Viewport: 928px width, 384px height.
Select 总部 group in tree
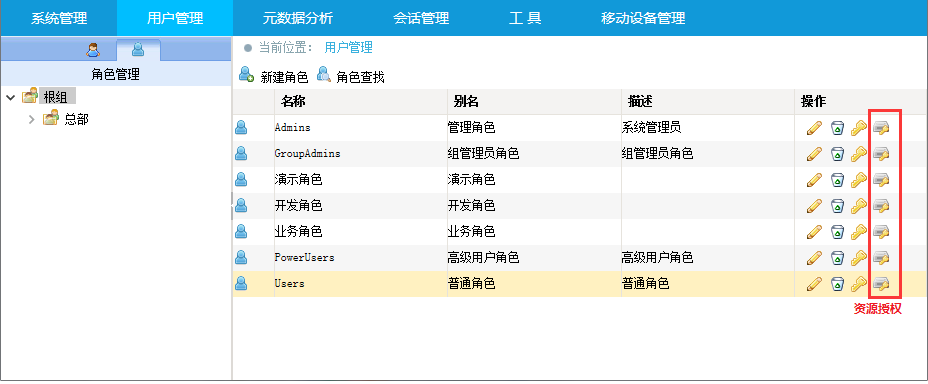click(76, 120)
